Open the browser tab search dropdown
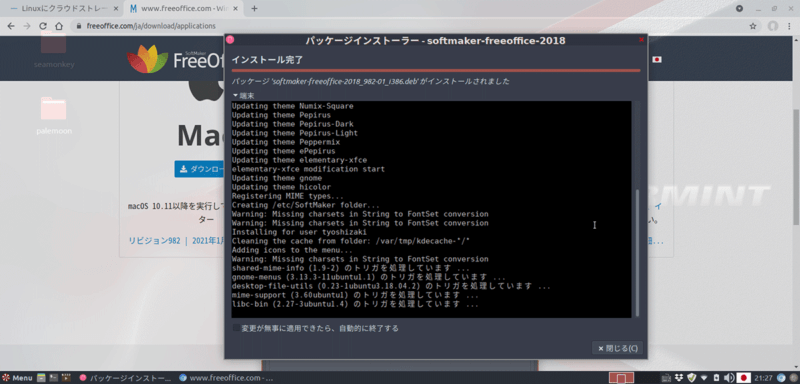This screenshot has width=800, height=384. pyautogui.click(x=739, y=9)
